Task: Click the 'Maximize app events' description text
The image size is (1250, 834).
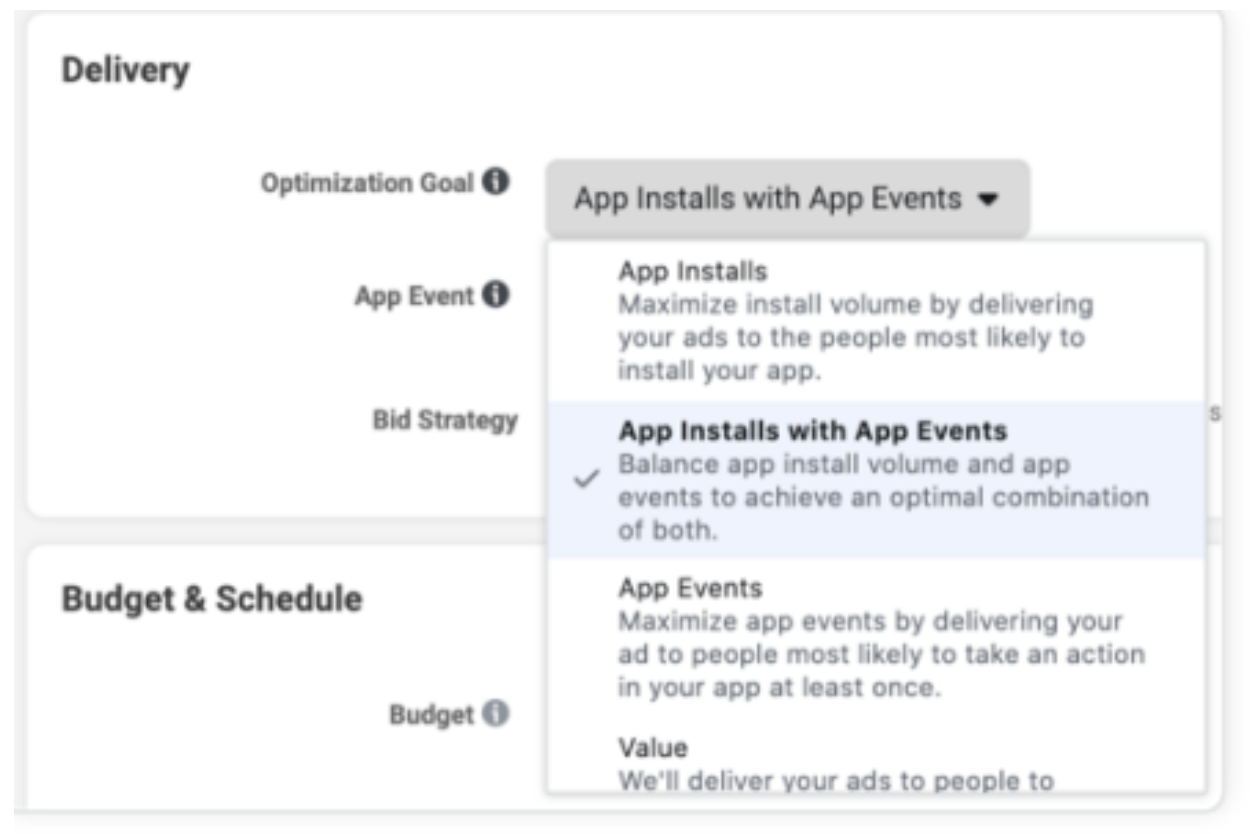Action: pyautogui.click(x=882, y=655)
